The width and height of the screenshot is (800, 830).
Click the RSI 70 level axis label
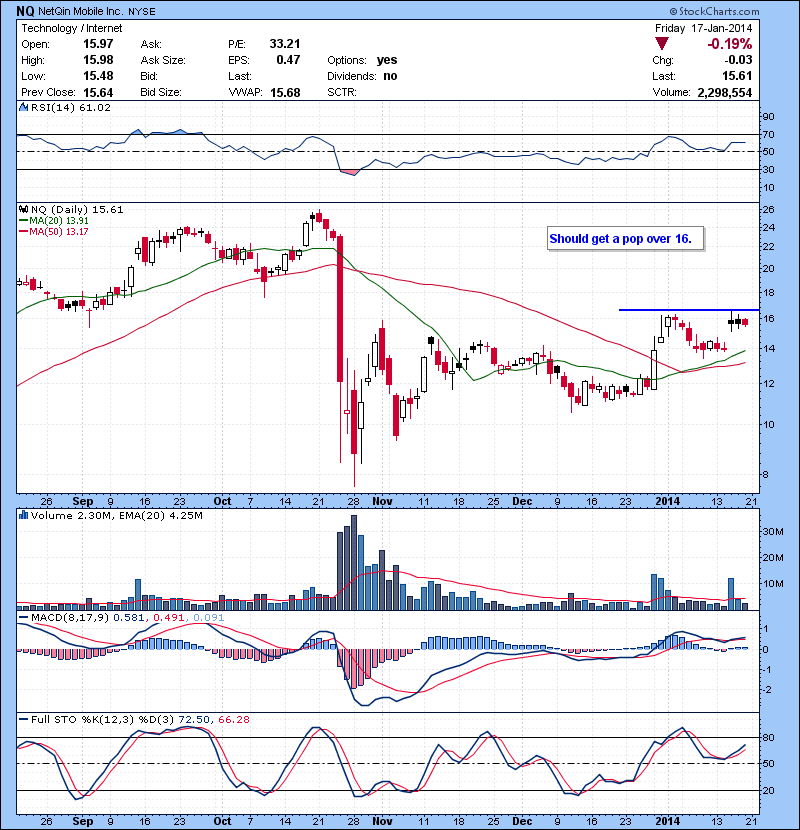click(x=768, y=135)
